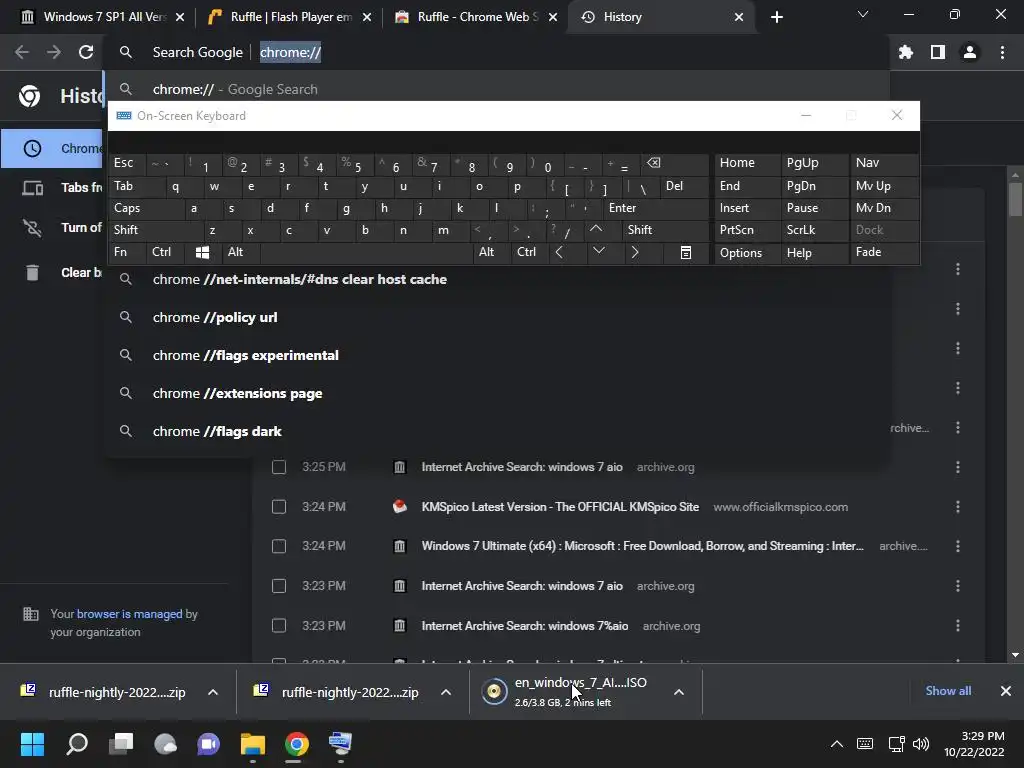Select the chrome://flags dark suggestion

[x=499, y=431]
